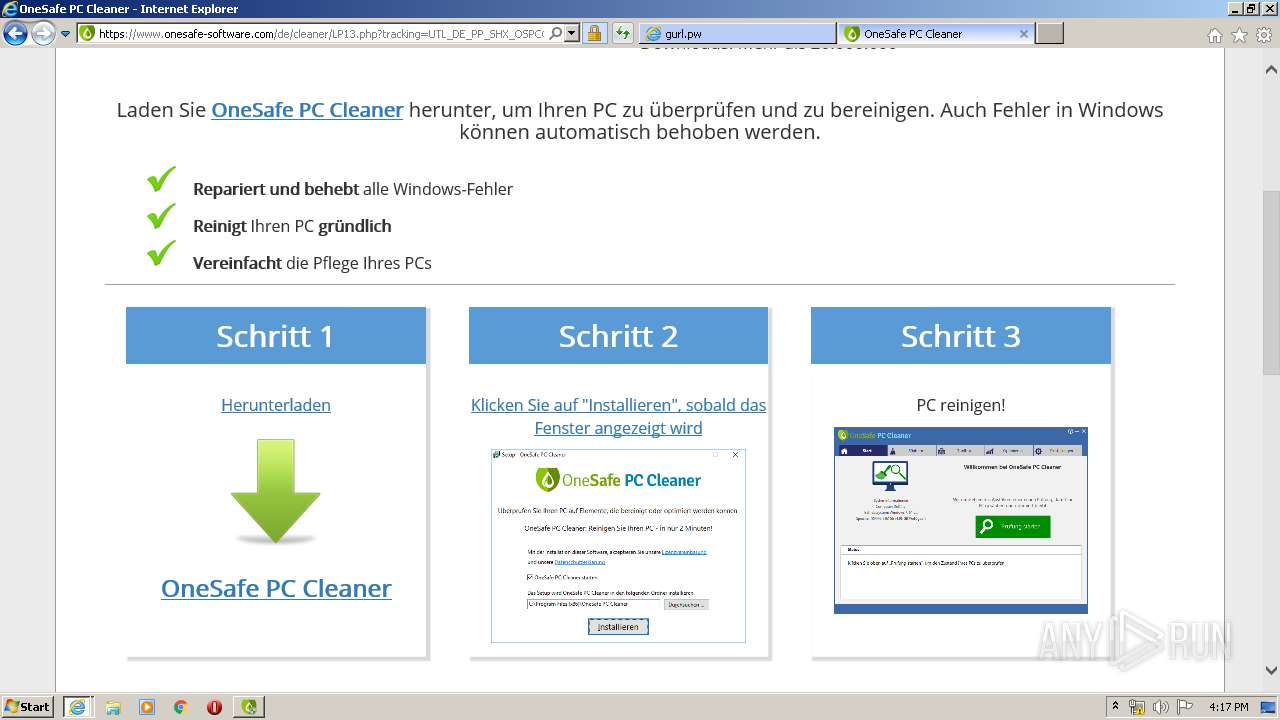Open the address bar autocomplete dropdown

point(572,33)
